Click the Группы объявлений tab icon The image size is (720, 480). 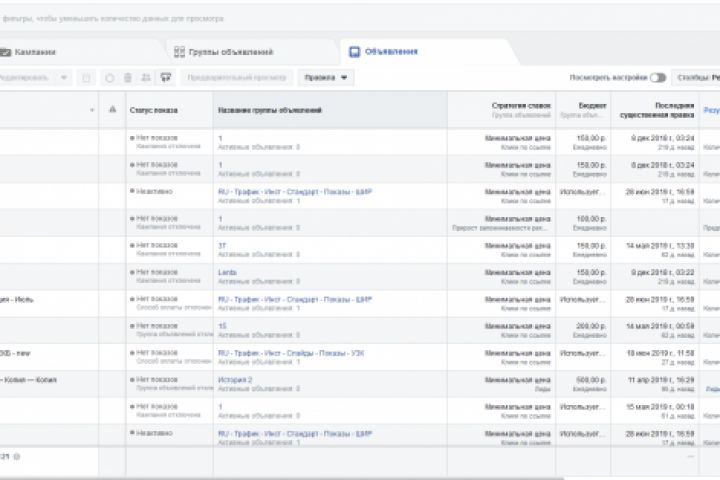[x=178, y=52]
